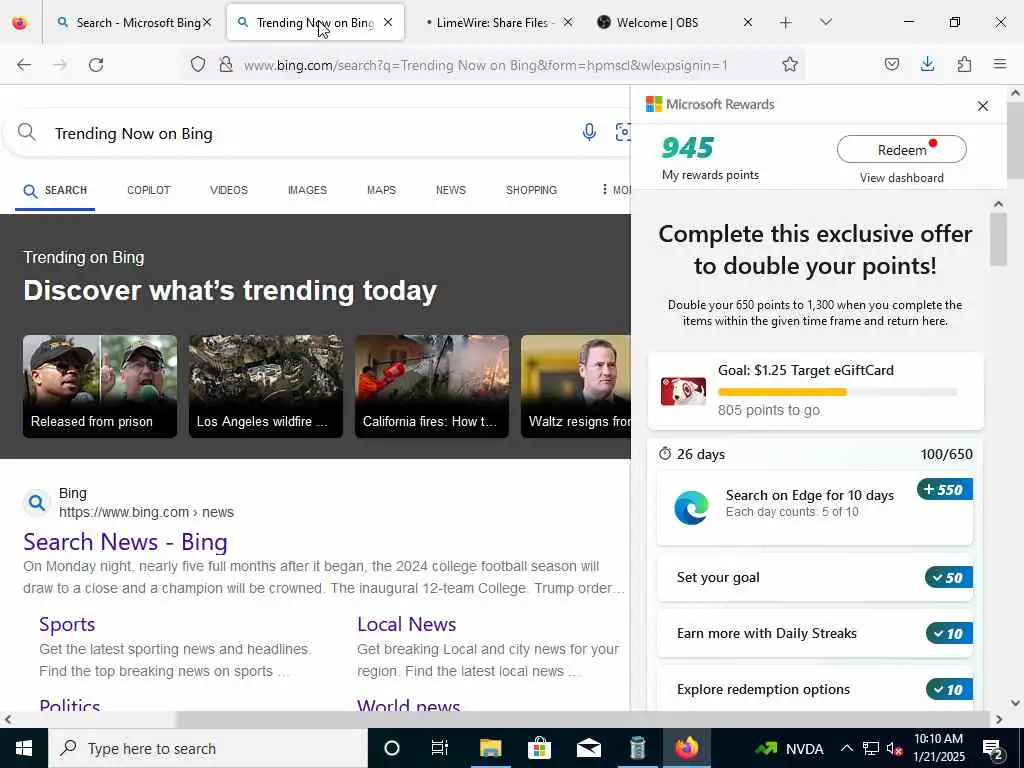Image resolution: width=1024 pixels, height=768 pixels.
Task: Select the VIDEOS search tab
Action: (x=229, y=190)
